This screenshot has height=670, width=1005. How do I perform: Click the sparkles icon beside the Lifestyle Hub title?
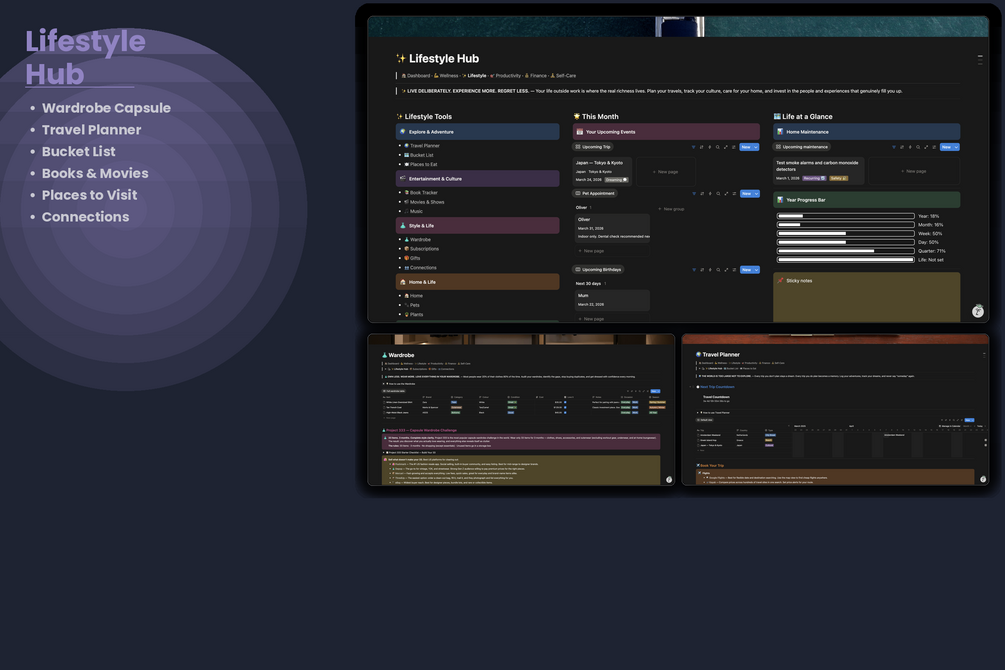401,58
